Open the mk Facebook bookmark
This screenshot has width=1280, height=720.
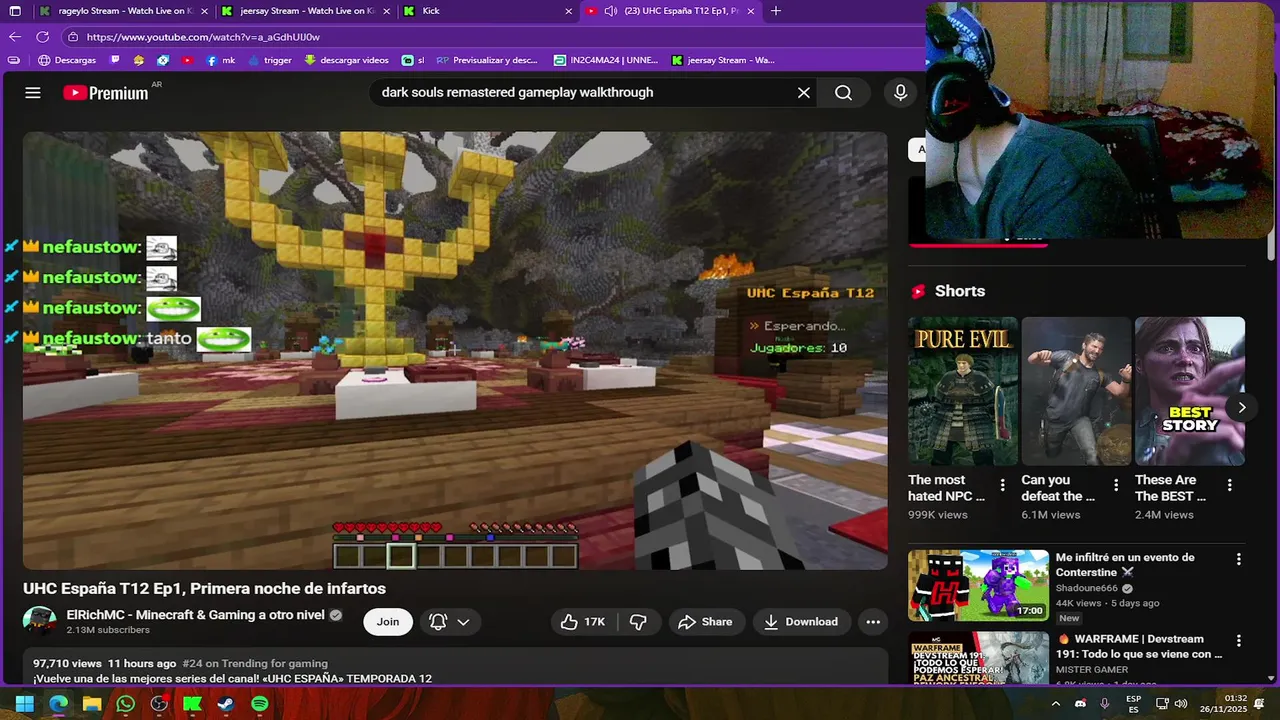click(x=220, y=60)
